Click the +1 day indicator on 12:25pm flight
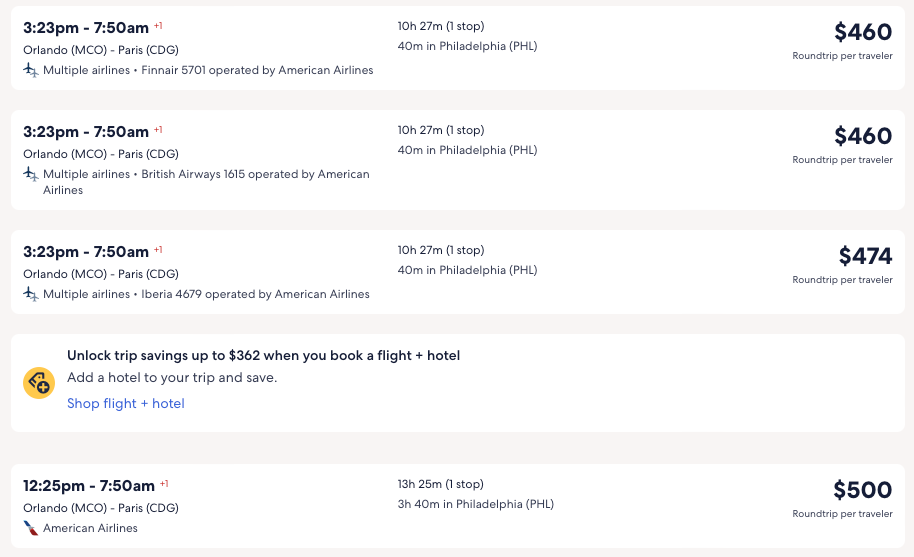 164,484
